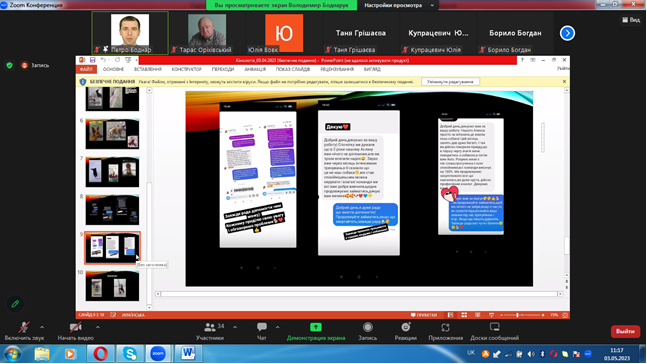Open the Whiteboards icon
The width and height of the screenshot is (647, 364).
(494, 327)
